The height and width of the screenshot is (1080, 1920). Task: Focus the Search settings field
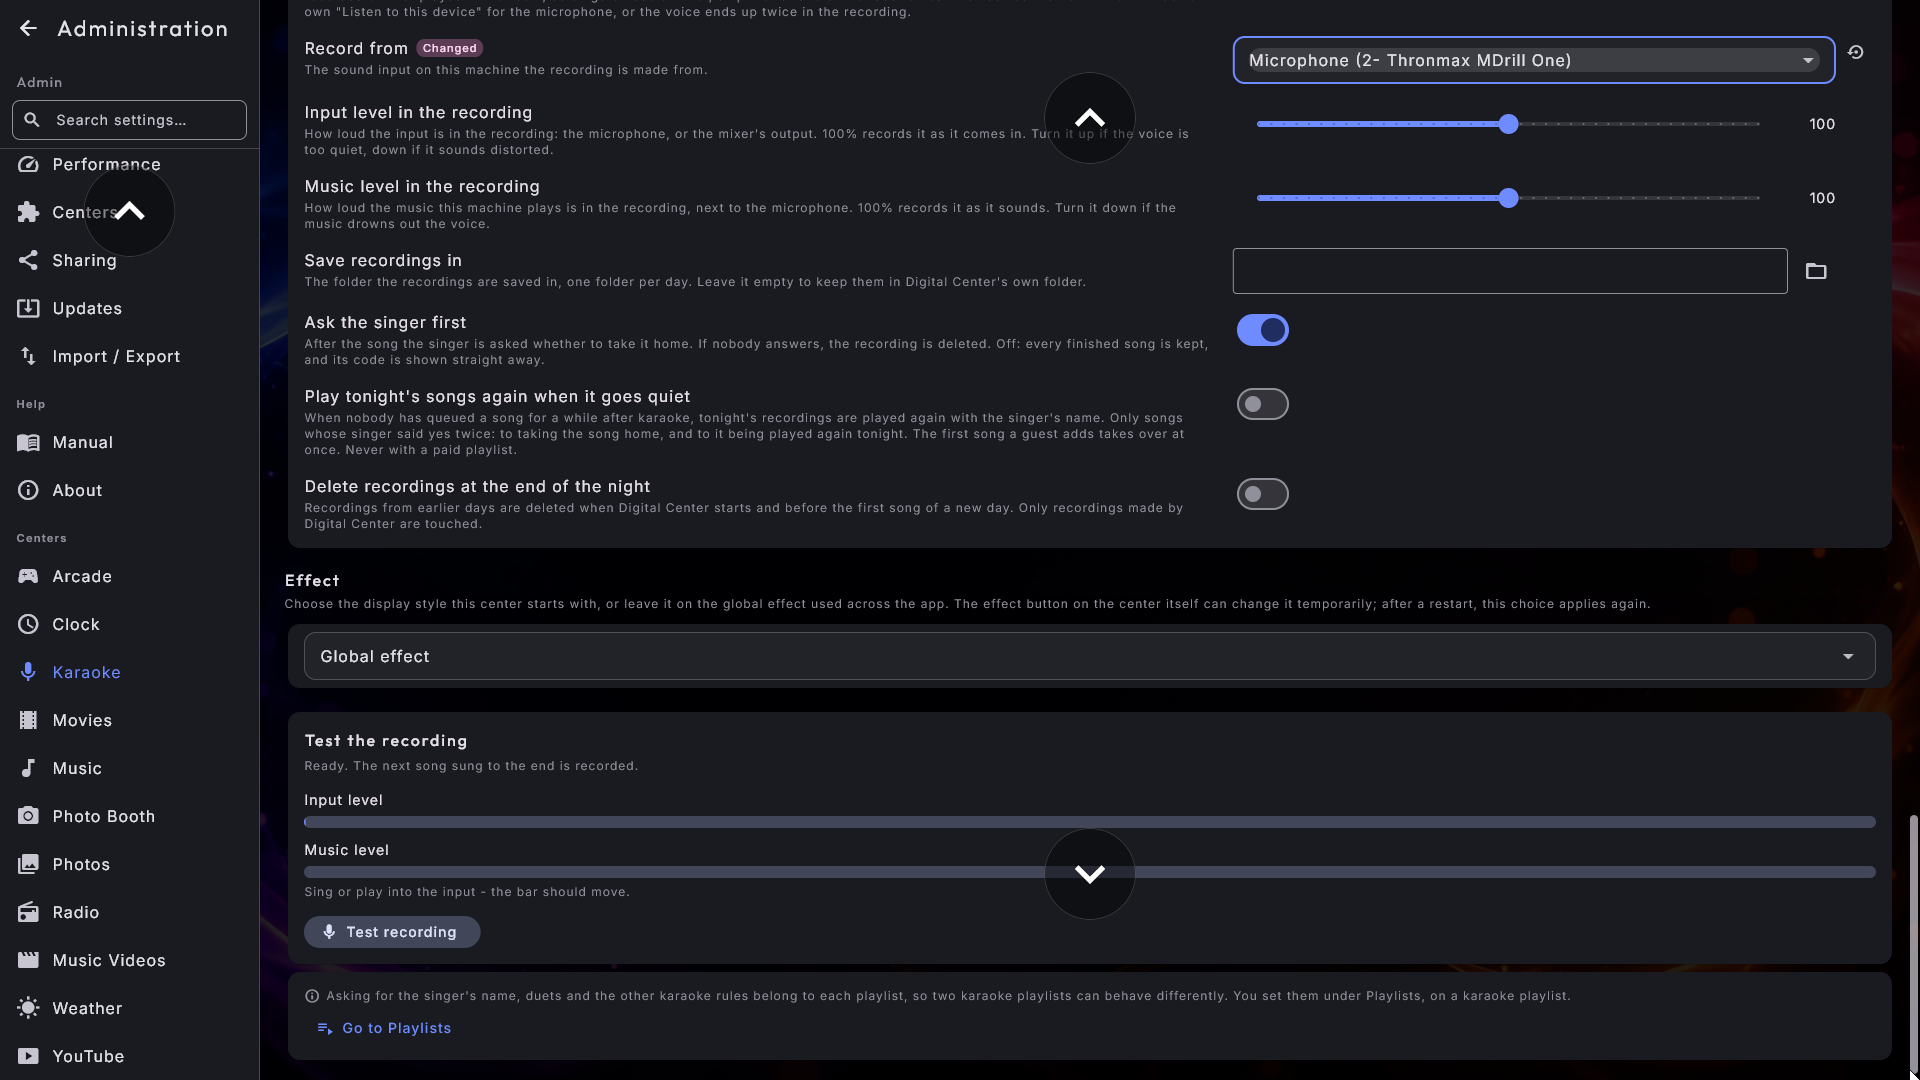tap(129, 120)
